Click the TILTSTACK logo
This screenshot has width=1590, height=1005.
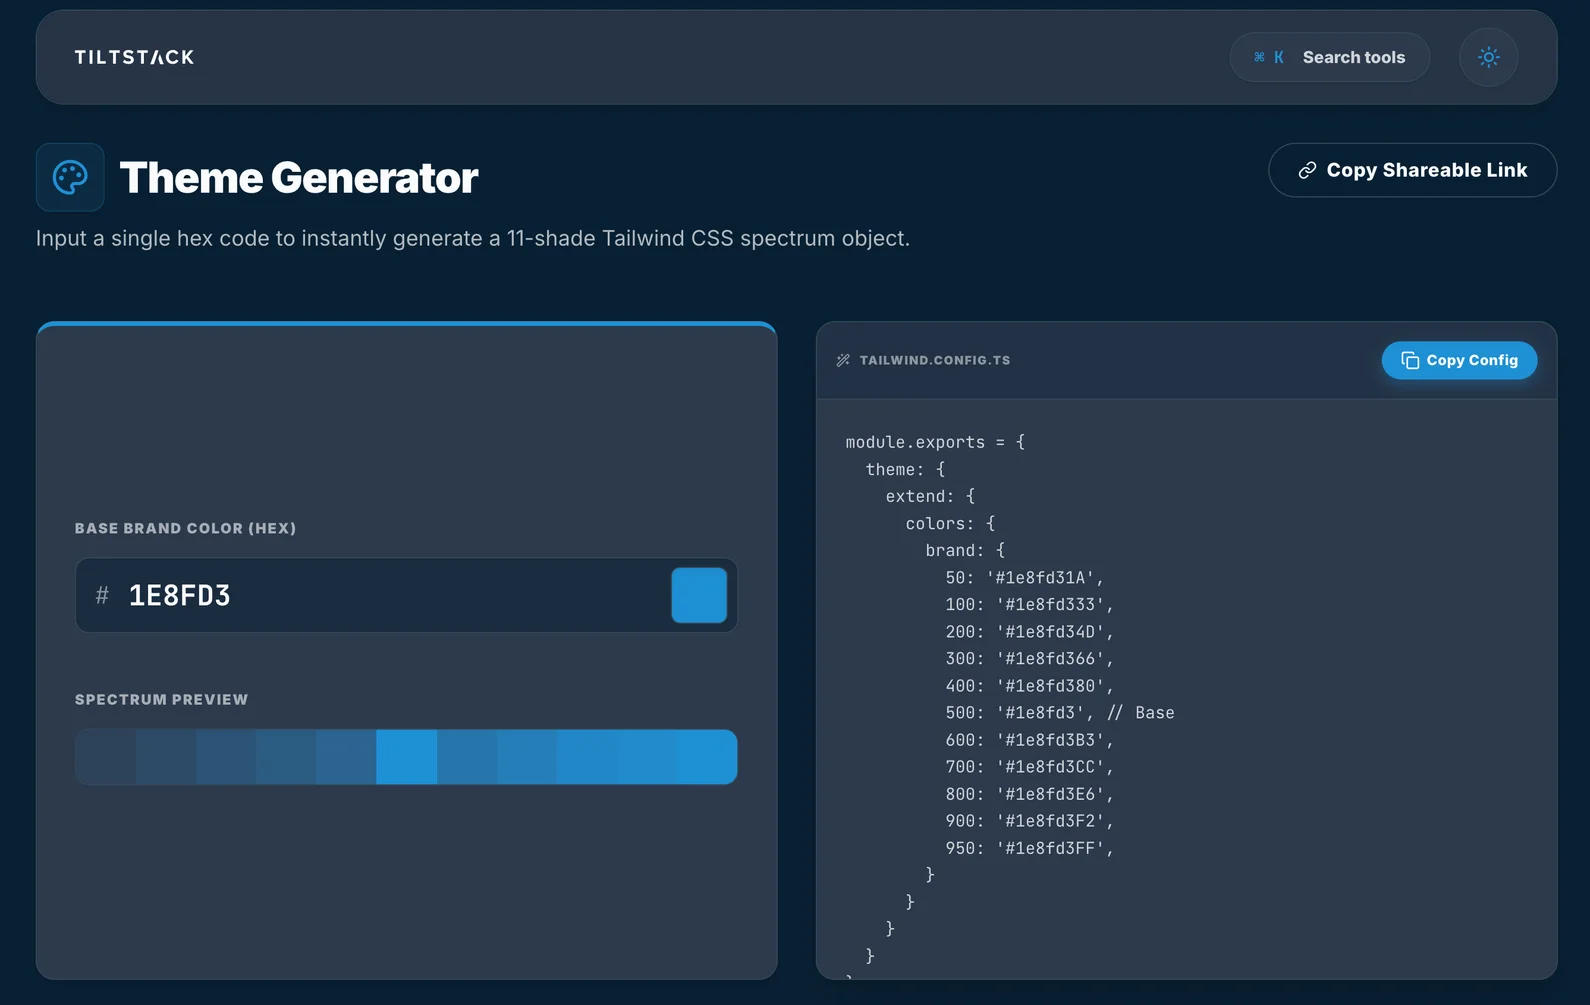(134, 58)
